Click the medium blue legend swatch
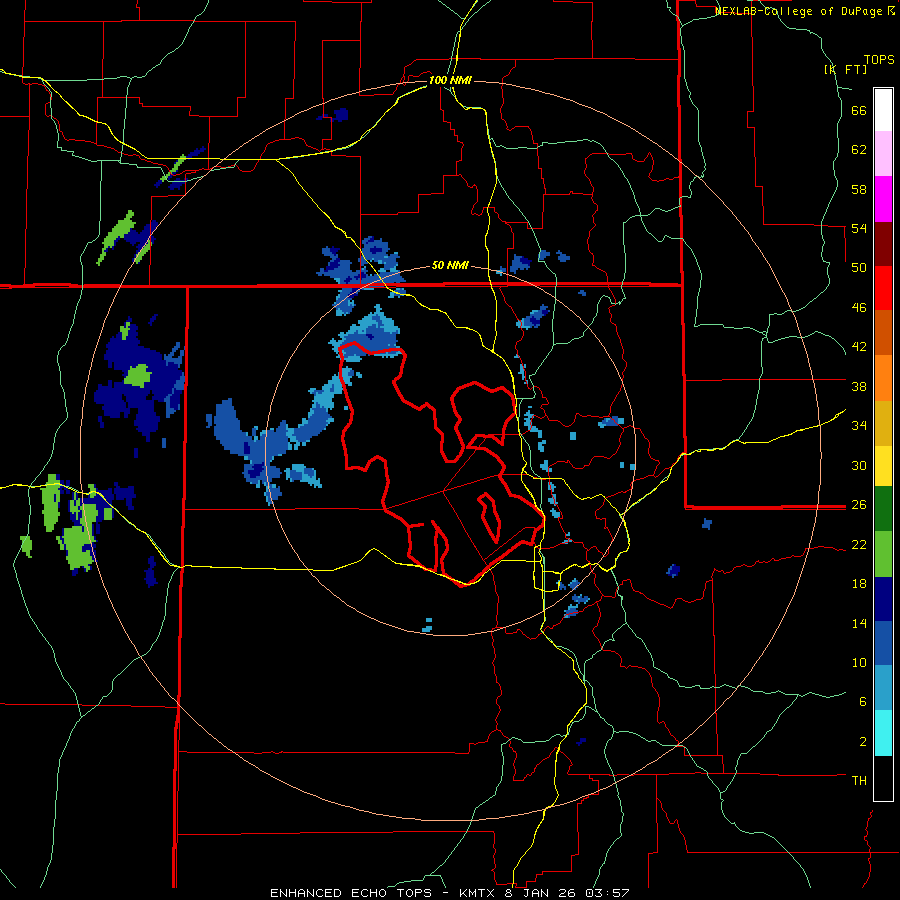900x900 pixels. coord(883,643)
